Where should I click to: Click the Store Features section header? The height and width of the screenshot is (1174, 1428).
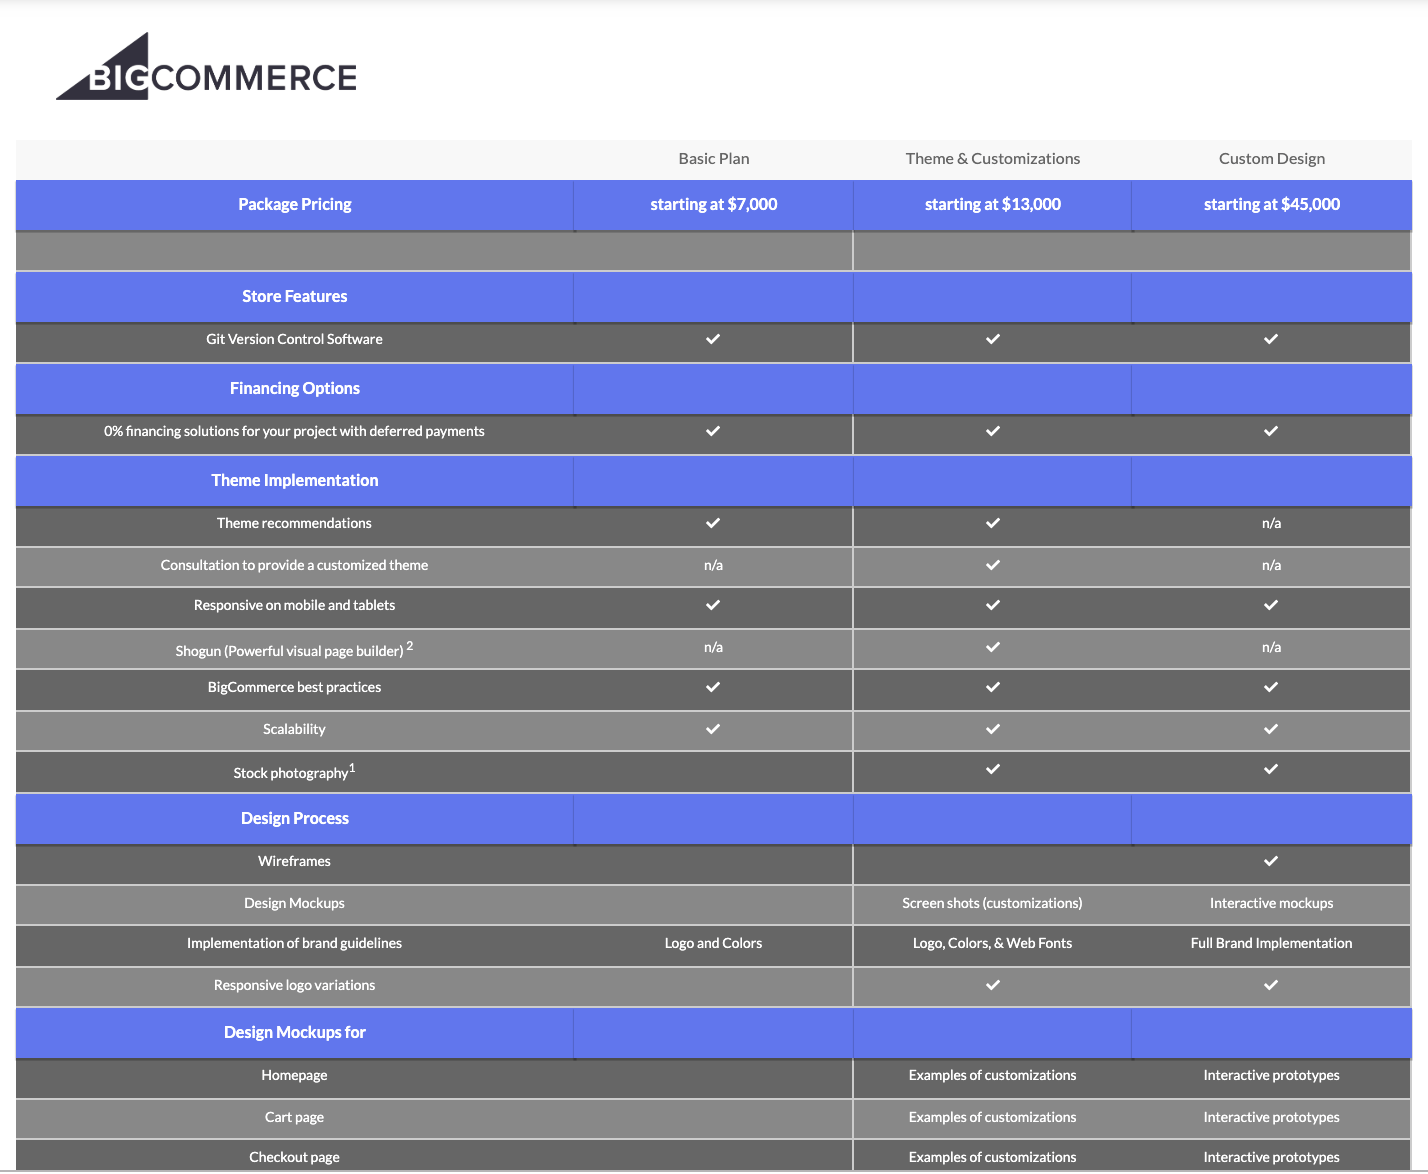(295, 296)
